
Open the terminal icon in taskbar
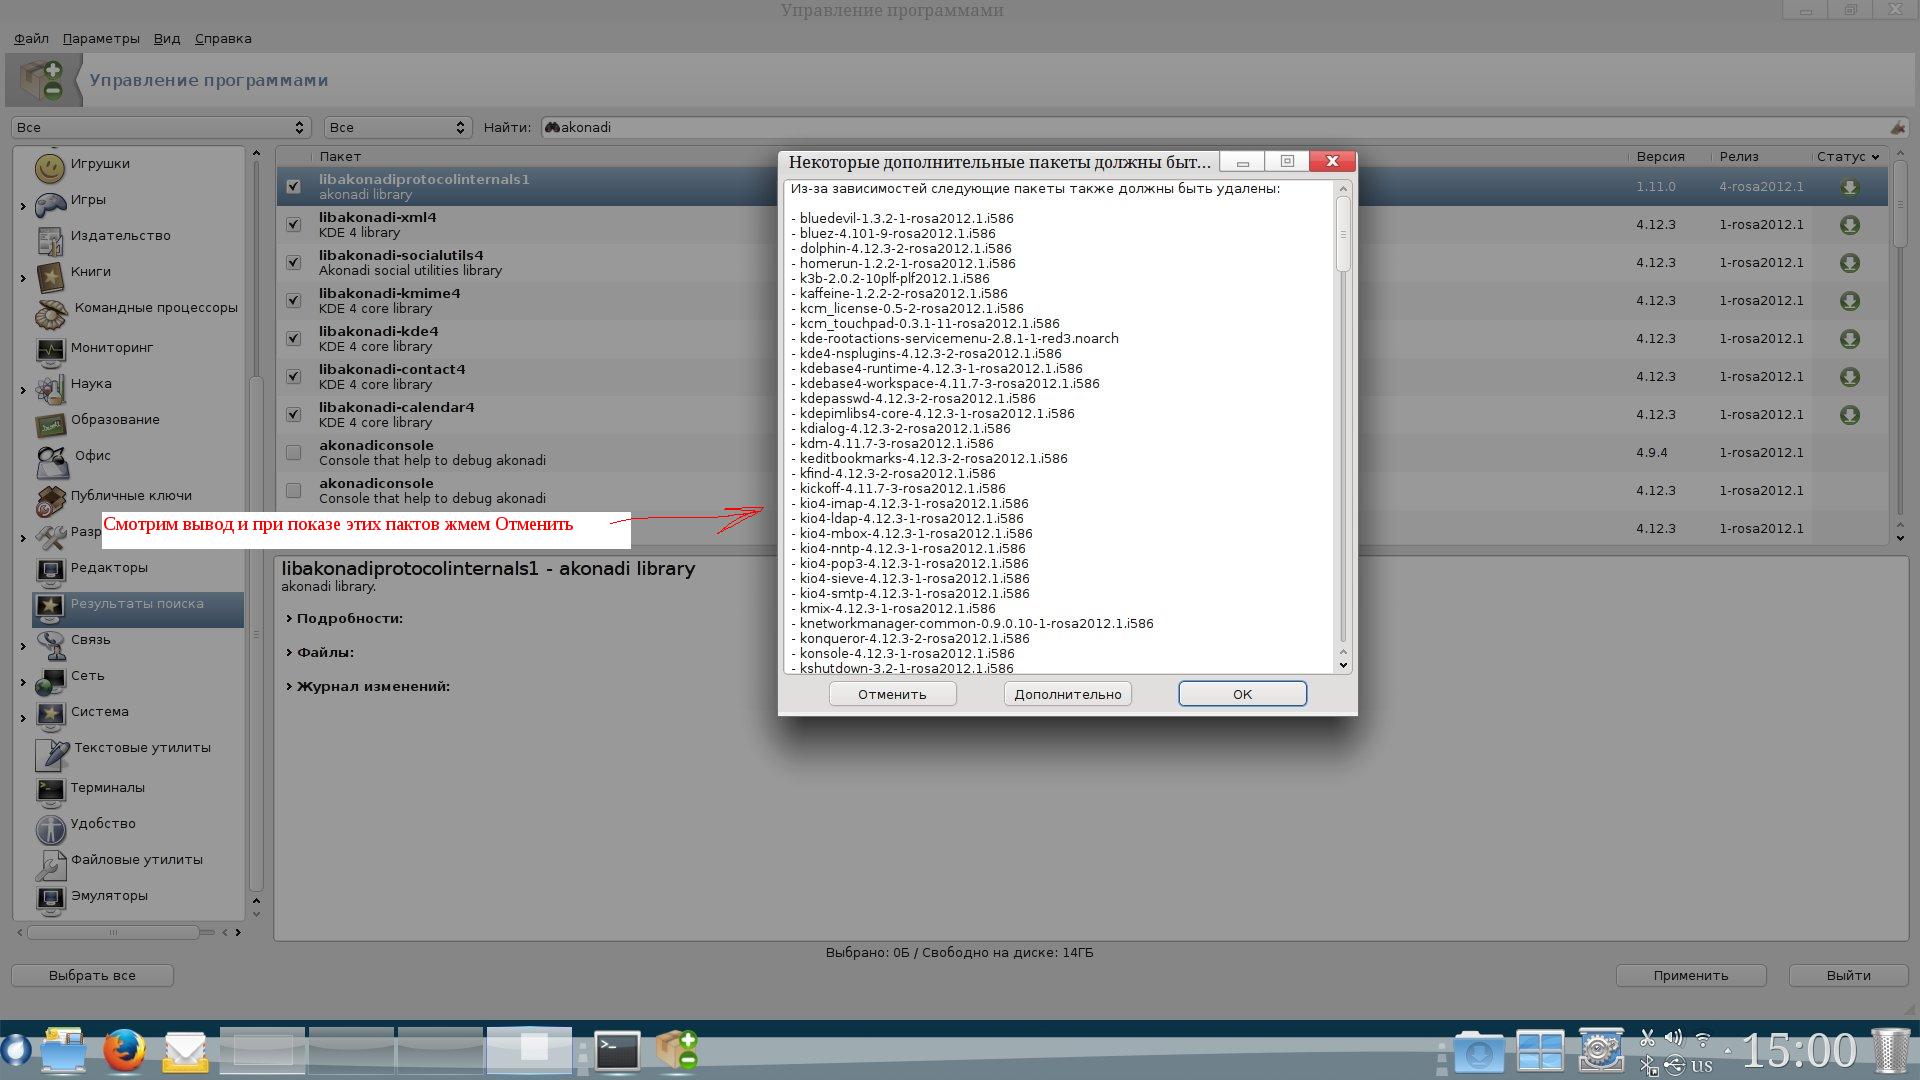[617, 1051]
